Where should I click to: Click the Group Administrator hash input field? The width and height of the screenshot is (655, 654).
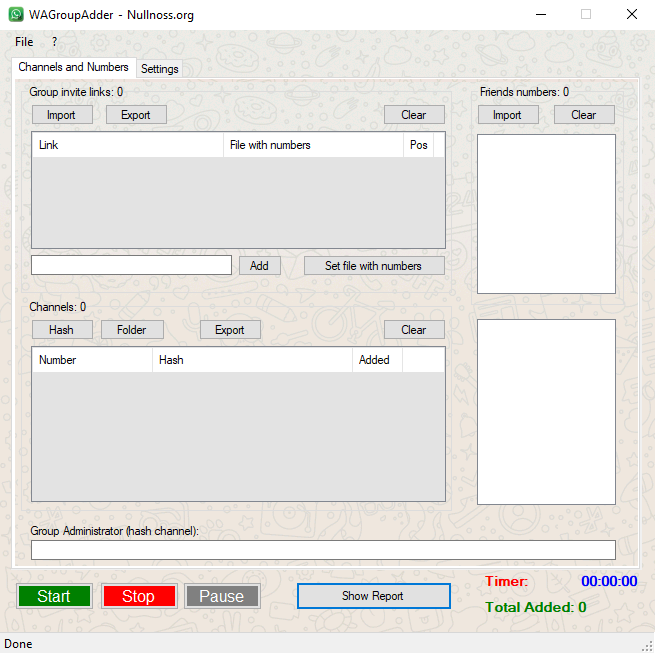click(323, 550)
